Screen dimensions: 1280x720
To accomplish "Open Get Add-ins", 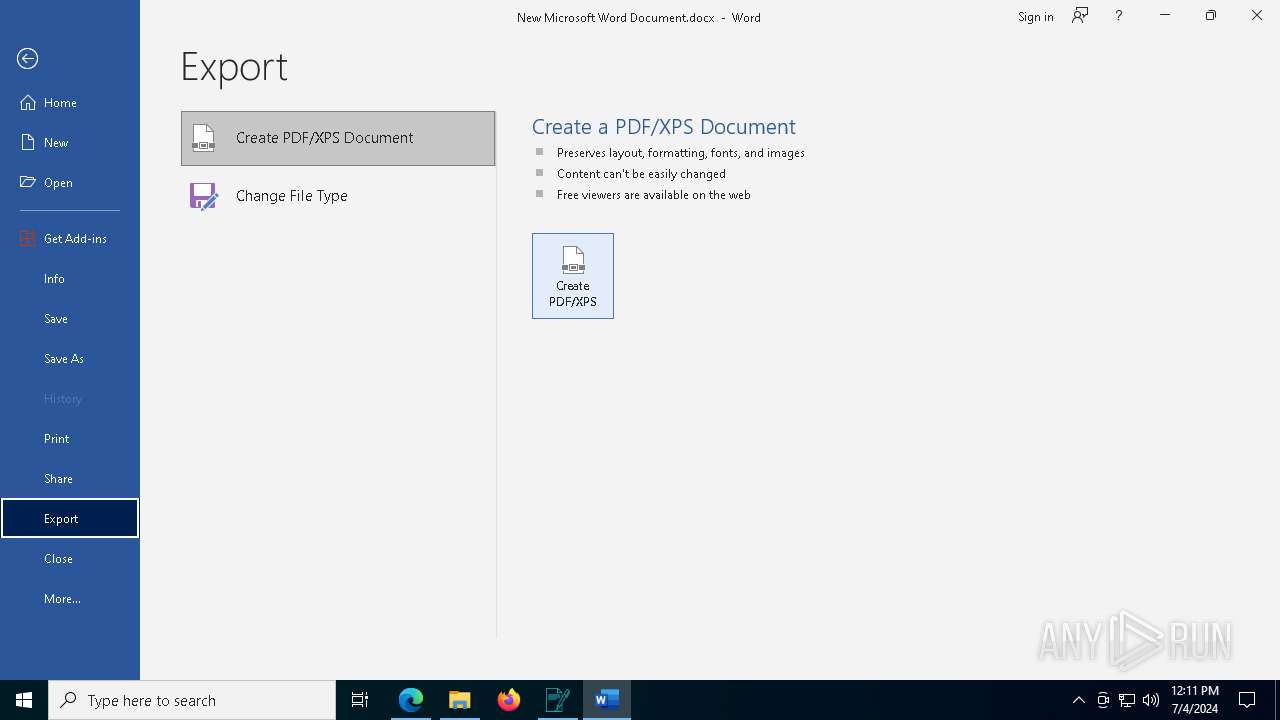I will point(70,239).
